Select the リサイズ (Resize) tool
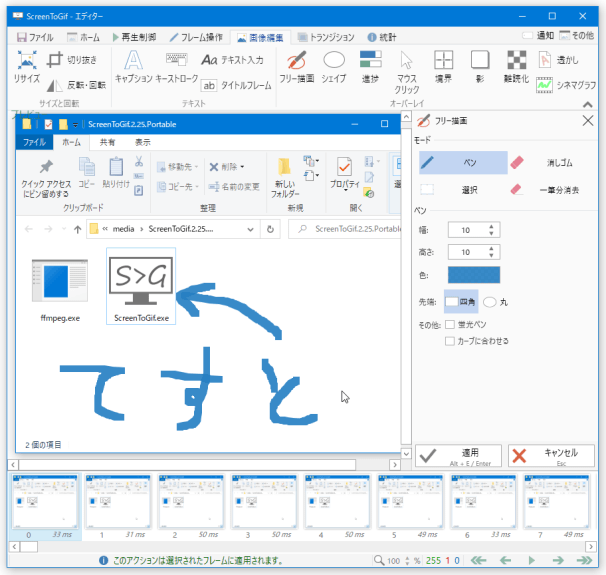606x575 pixels. (27, 66)
